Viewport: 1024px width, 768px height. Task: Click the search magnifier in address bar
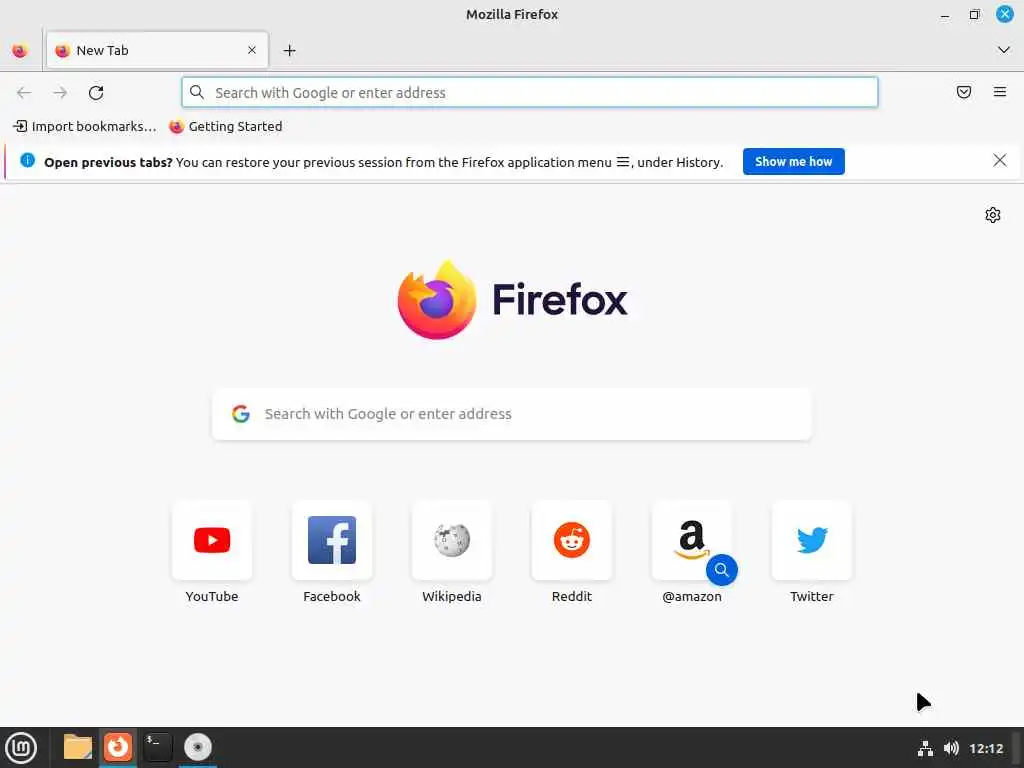[x=197, y=92]
